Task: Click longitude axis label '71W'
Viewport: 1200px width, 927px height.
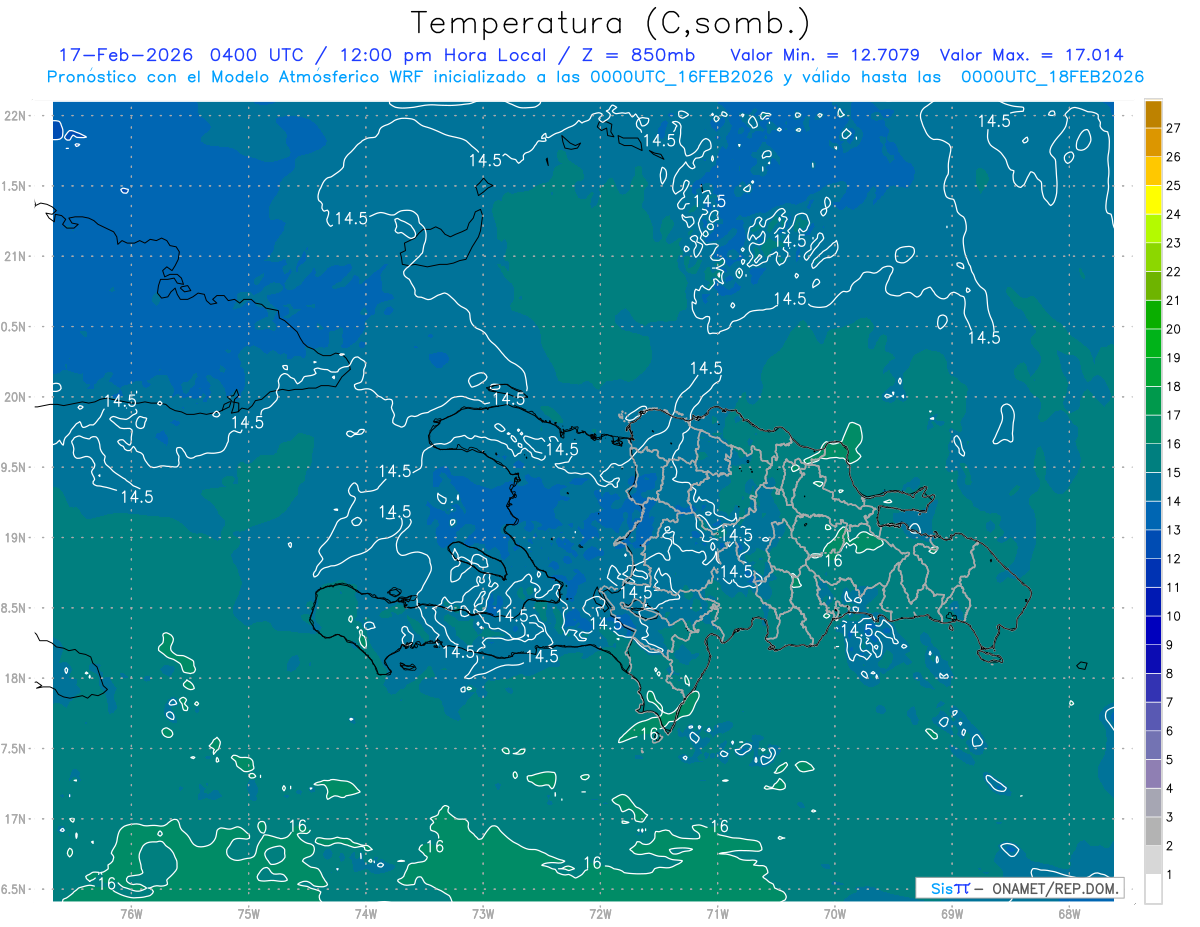Action: [717, 913]
